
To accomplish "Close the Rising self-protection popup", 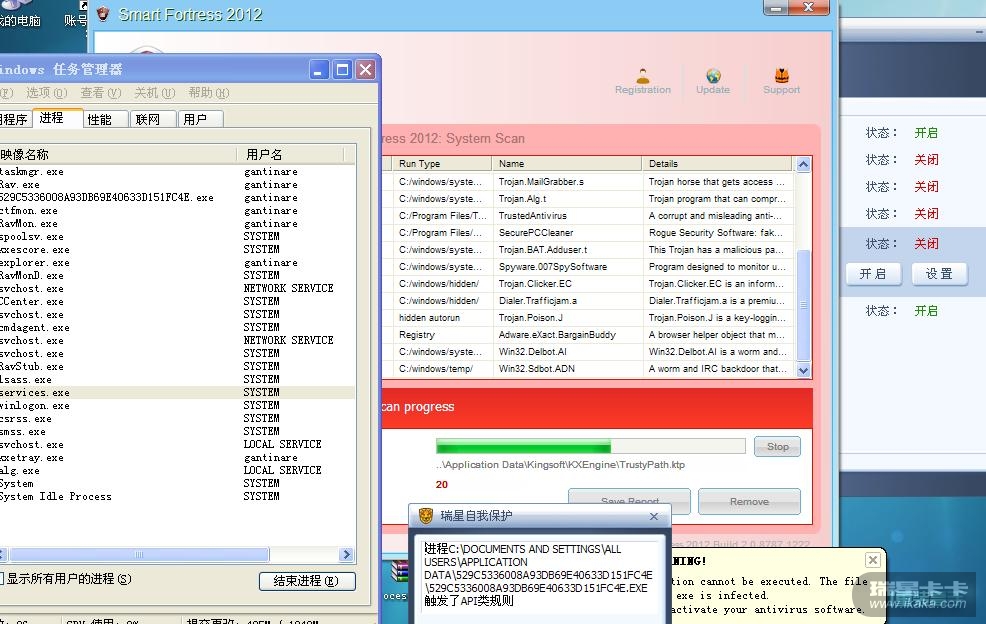I will [654, 516].
